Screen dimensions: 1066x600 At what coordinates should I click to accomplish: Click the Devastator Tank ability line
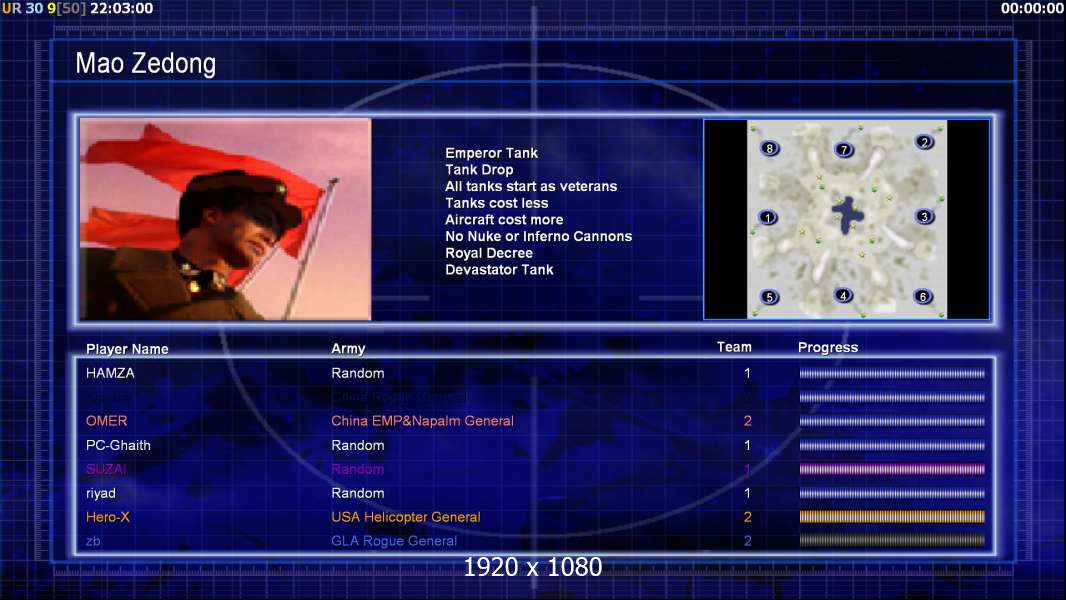coord(499,270)
